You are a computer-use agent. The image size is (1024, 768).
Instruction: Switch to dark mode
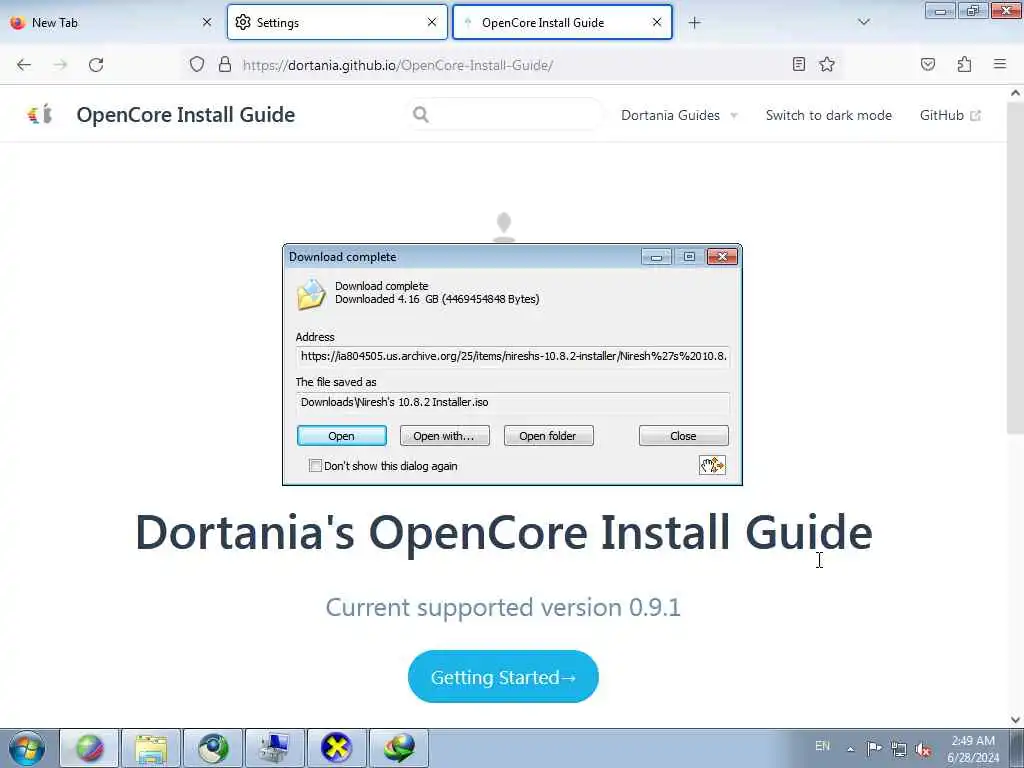point(828,116)
